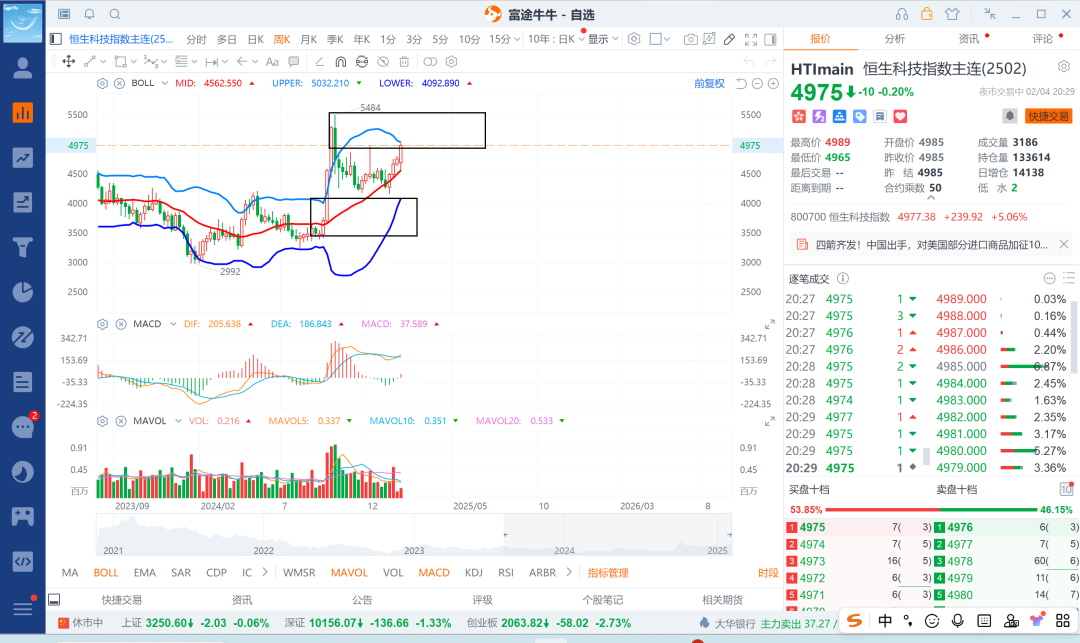This screenshot has width=1080, height=643.
Task: Open the skin/theme shirt icon
Action: (x=953, y=14)
